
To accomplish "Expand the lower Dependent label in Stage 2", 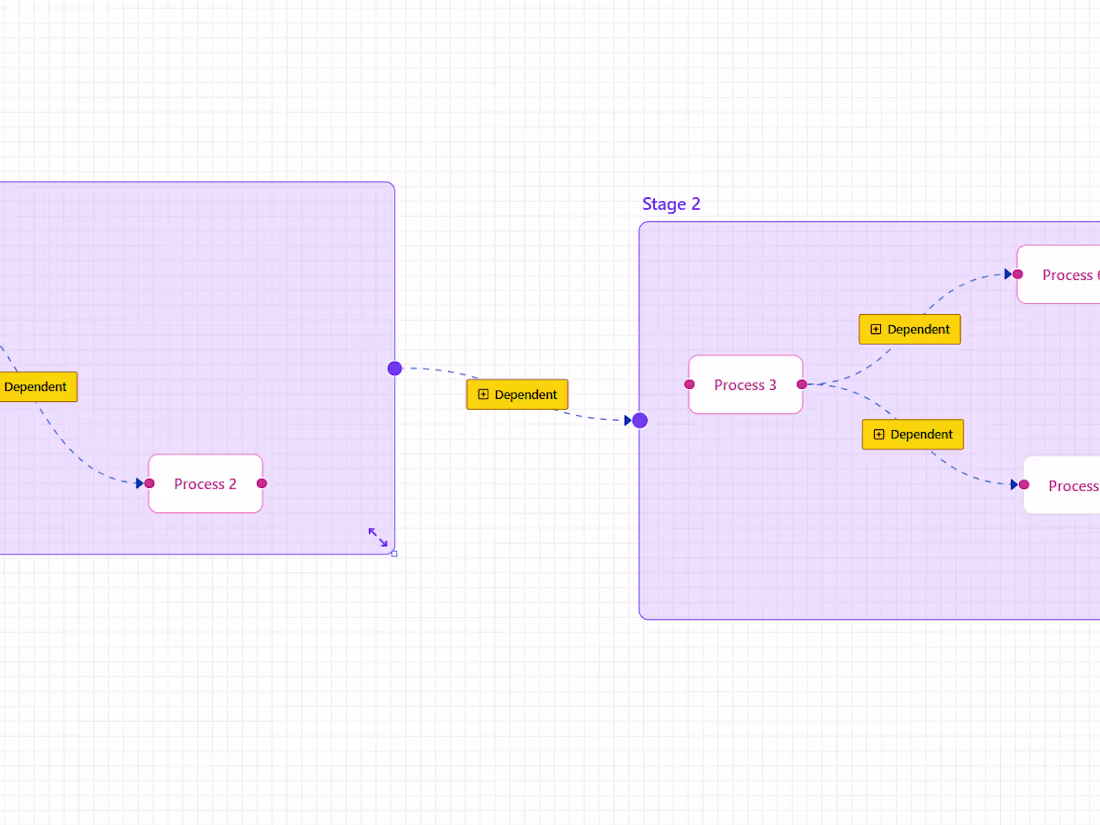I will 879,434.
